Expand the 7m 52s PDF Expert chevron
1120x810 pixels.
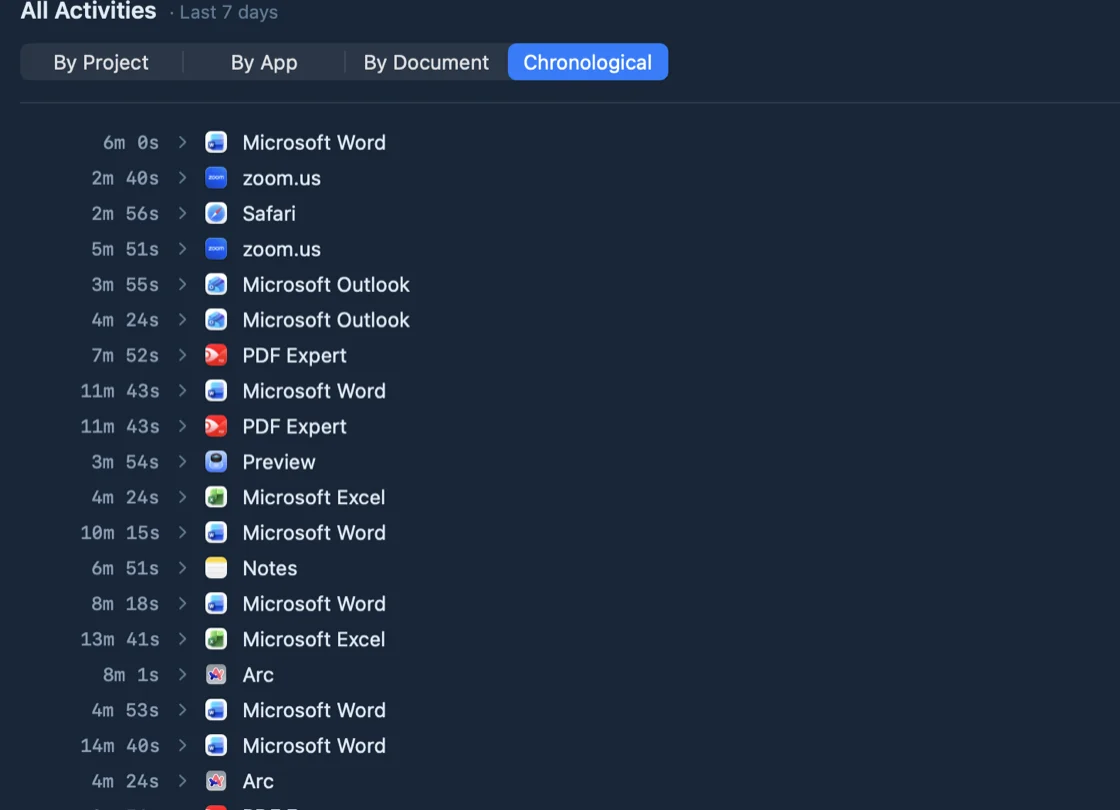tap(182, 355)
